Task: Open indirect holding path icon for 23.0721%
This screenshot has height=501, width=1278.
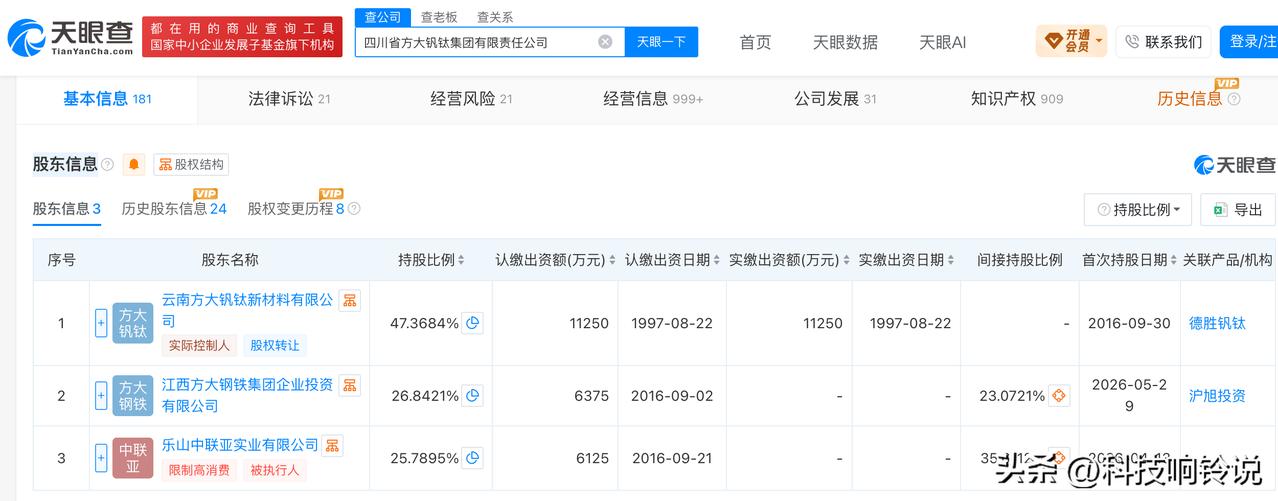Action: click(1059, 396)
